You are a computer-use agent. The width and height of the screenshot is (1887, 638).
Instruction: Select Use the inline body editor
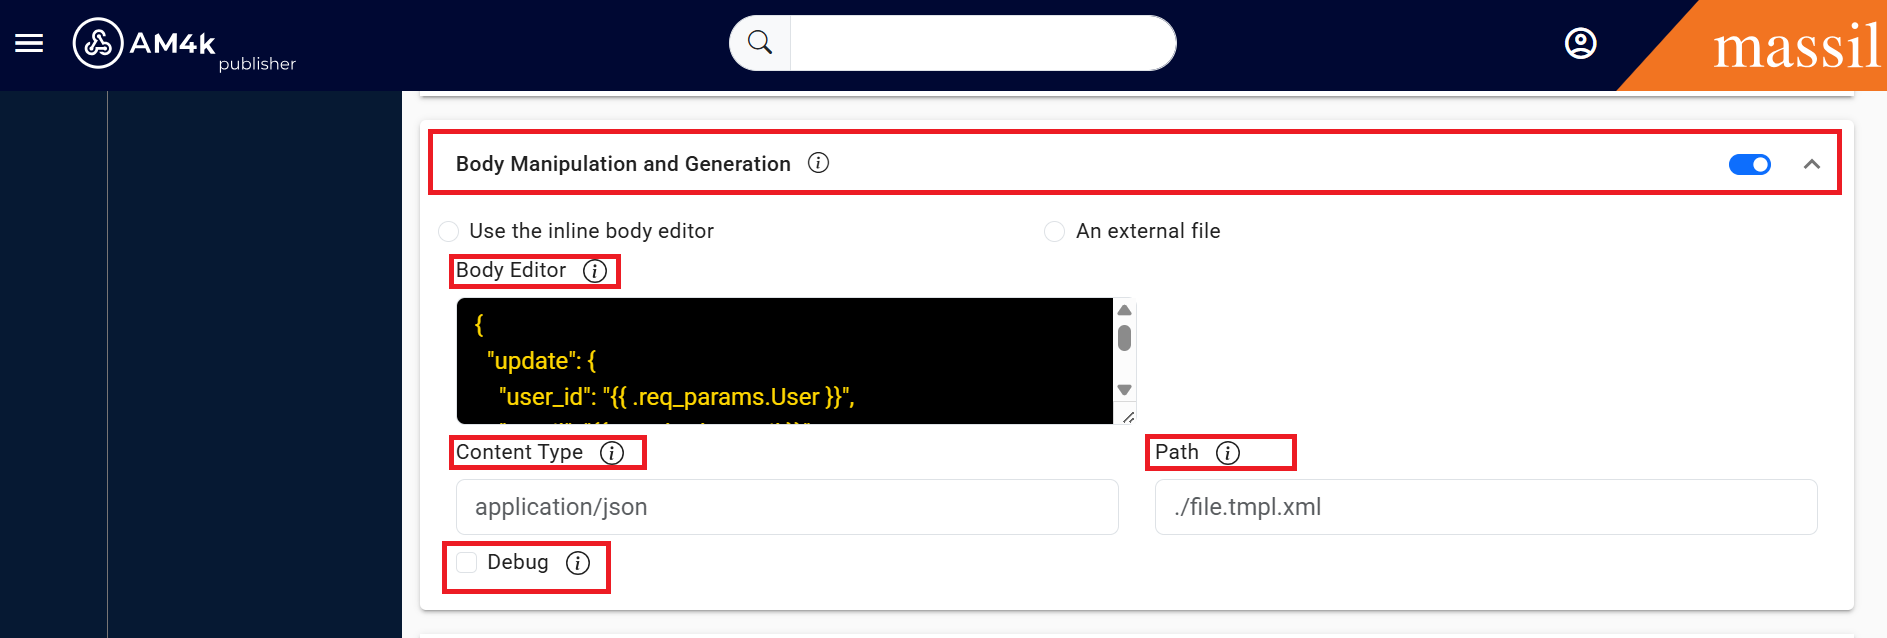[449, 232]
